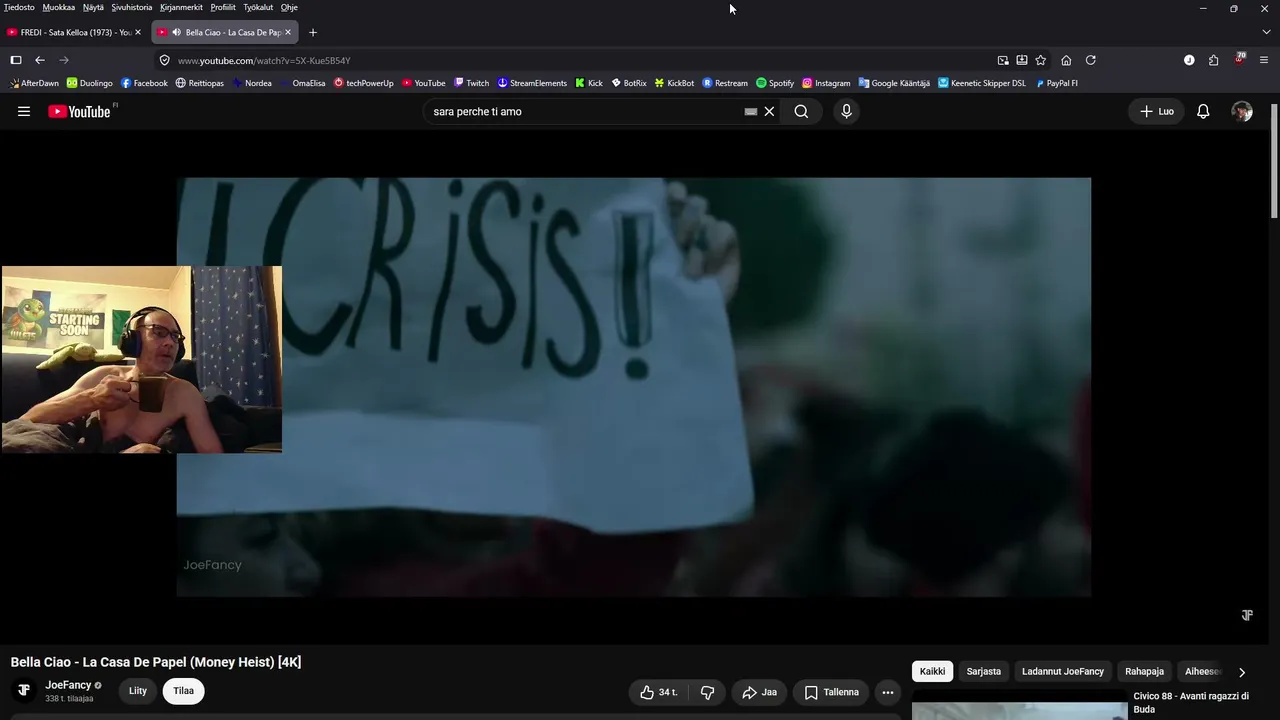Open the round white toolbar extension icon
This screenshot has height=720, width=1280.
coord(1189,60)
